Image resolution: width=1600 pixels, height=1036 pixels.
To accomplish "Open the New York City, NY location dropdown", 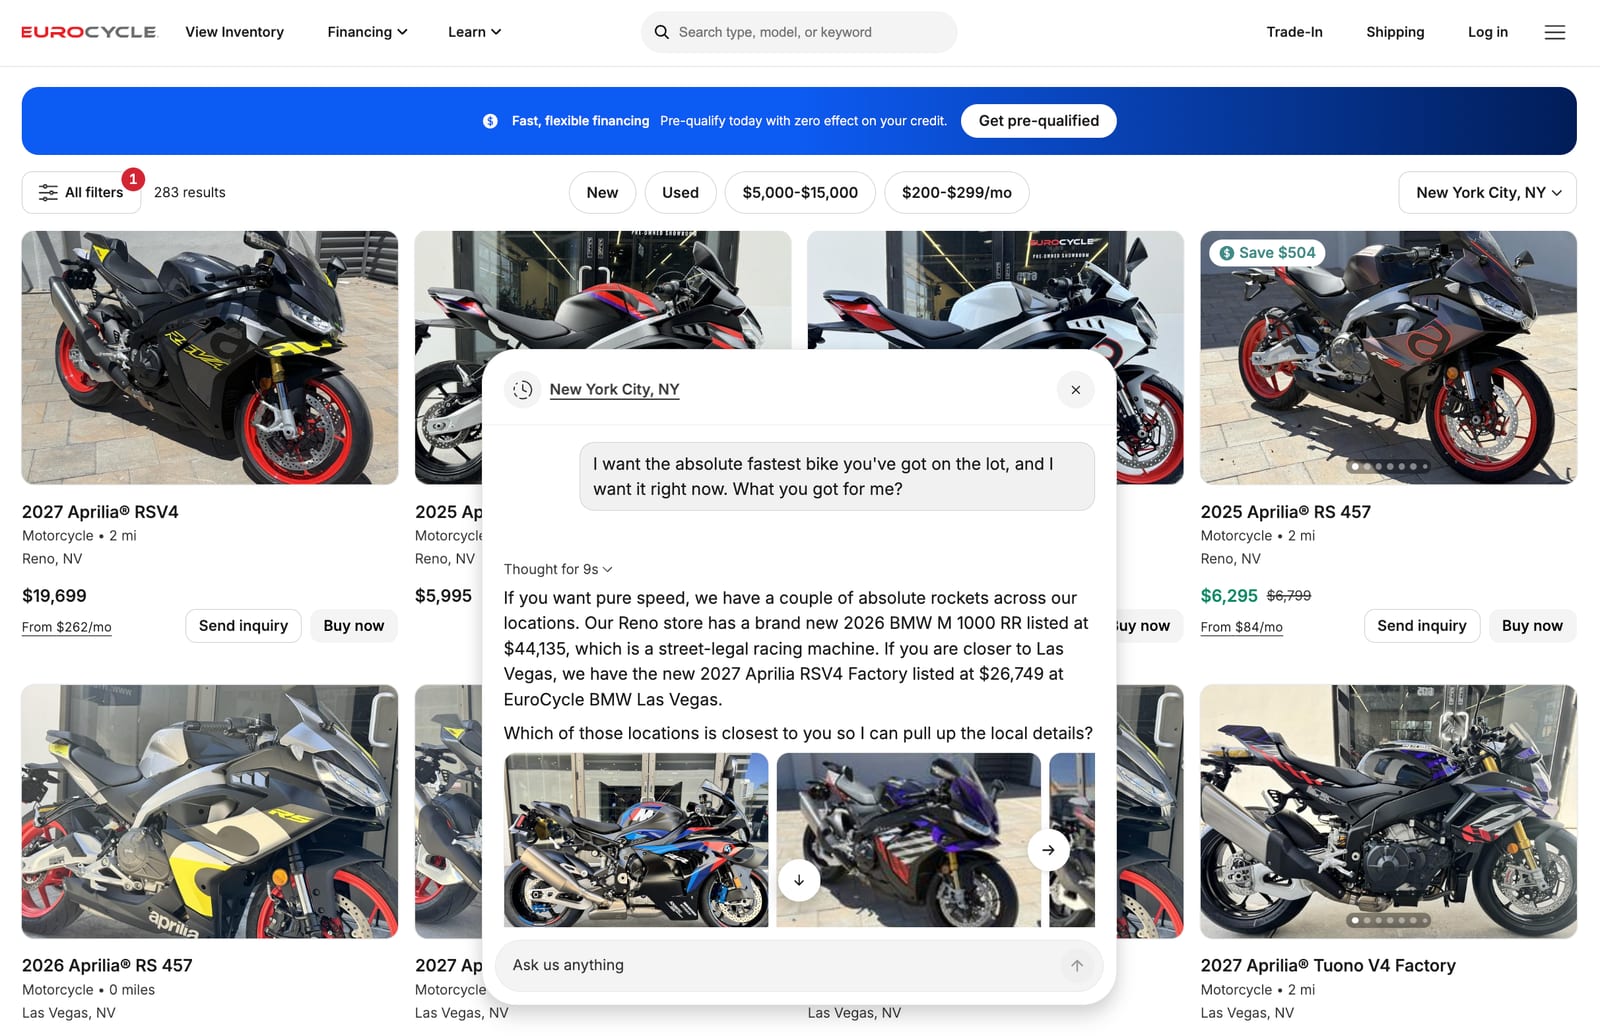I will tap(1487, 193).
